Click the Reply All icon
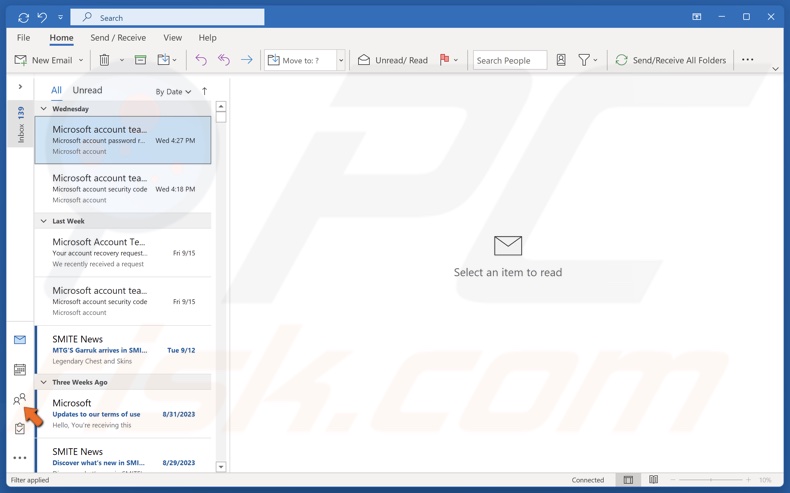 coord(224,60)
